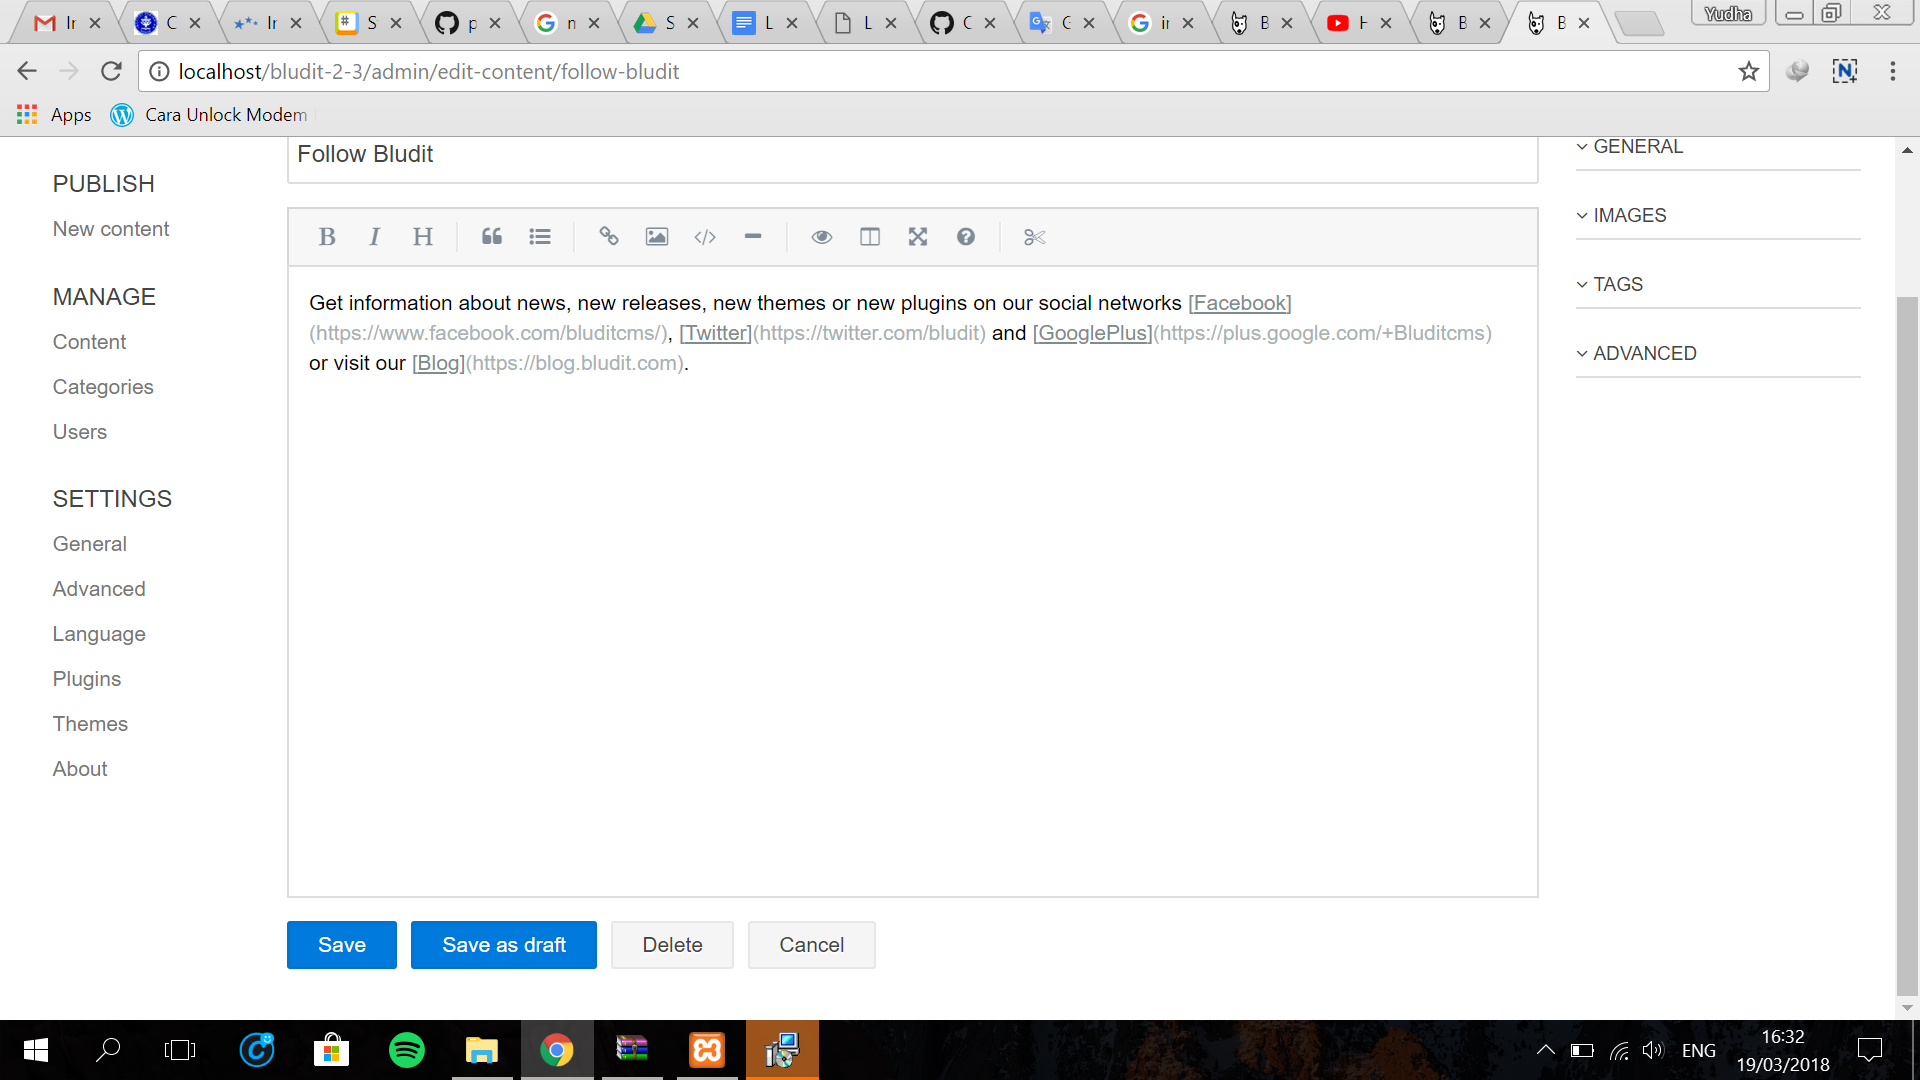
Task: Click the Save as draft button
Action: [x=503, y=945]
